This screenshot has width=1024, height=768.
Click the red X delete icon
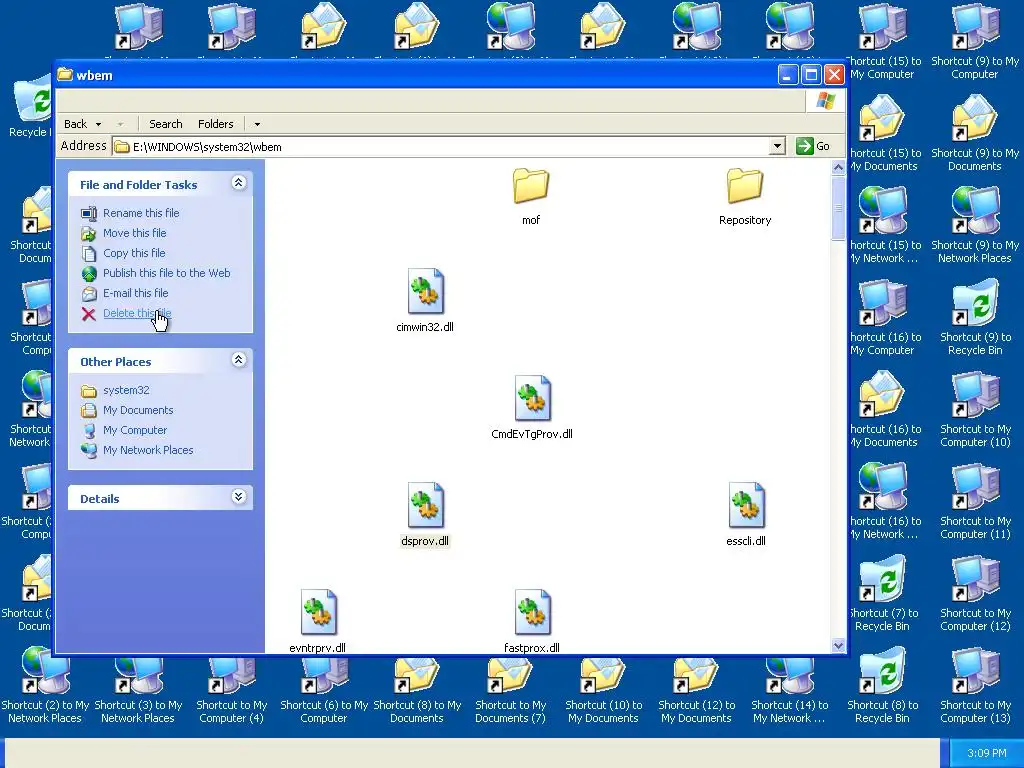tap(89, 314)
